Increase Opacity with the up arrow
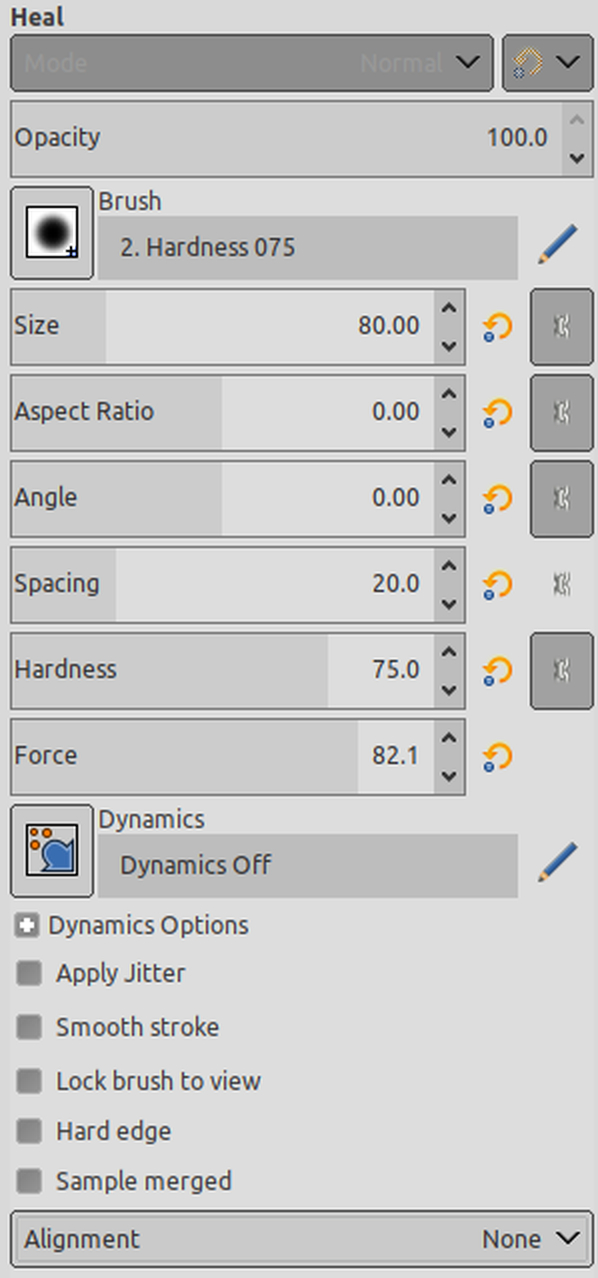This screenshot has height=1278, width=598. coord(576,119)
